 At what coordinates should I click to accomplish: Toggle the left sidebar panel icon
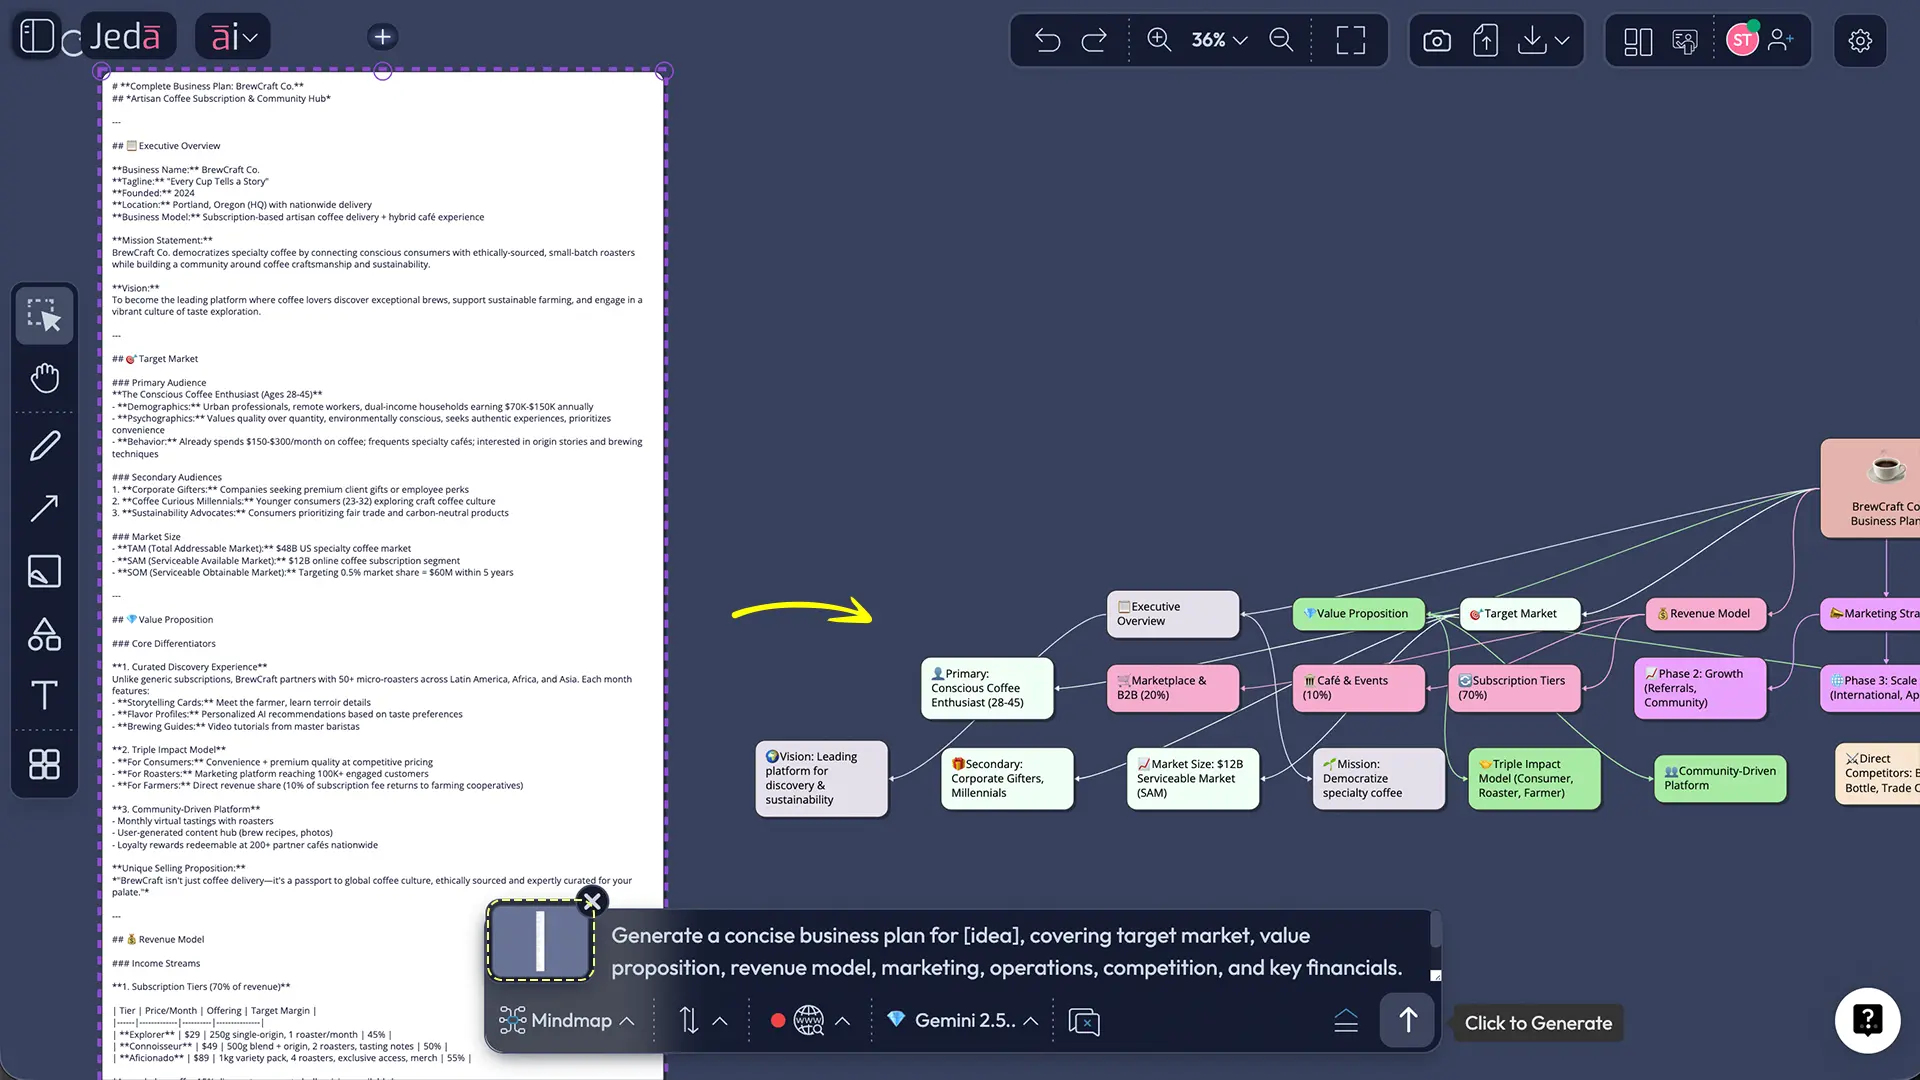coord(37,37)
